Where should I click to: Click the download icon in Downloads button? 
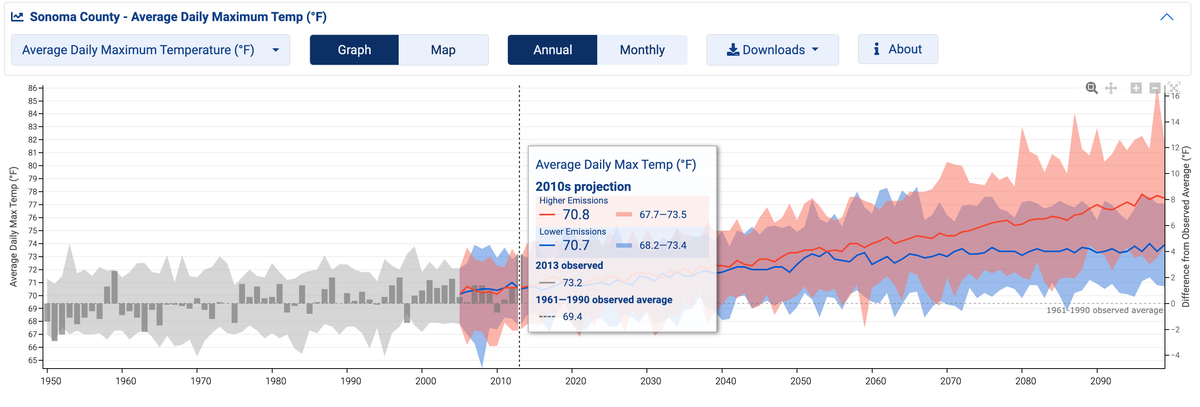tap(732, 50)
